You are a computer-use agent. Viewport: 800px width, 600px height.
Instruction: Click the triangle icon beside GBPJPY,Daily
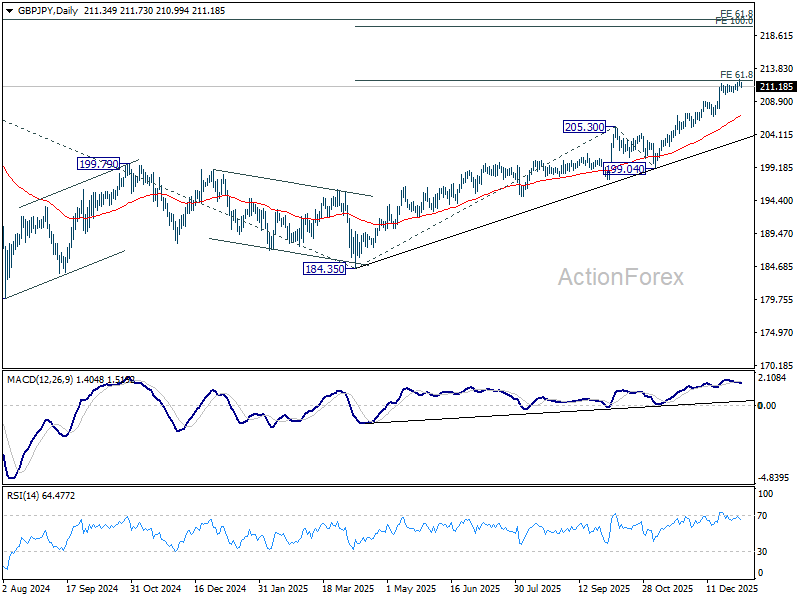tap(8, 9)
